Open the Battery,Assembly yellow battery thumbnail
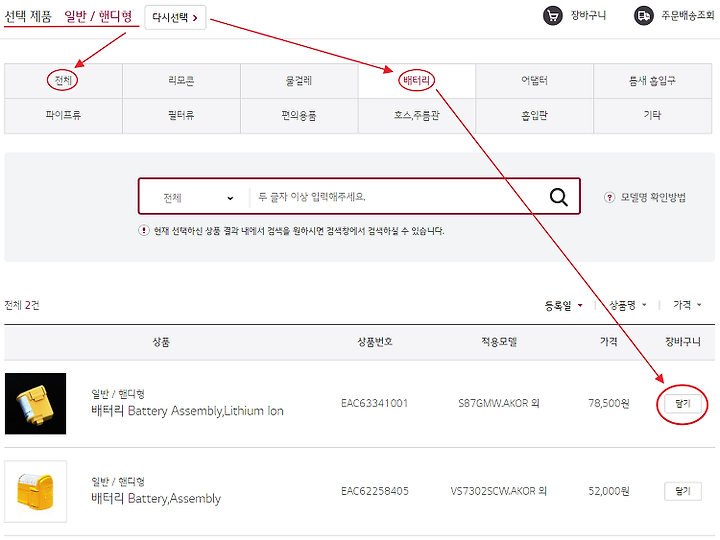 click(35, 491)
